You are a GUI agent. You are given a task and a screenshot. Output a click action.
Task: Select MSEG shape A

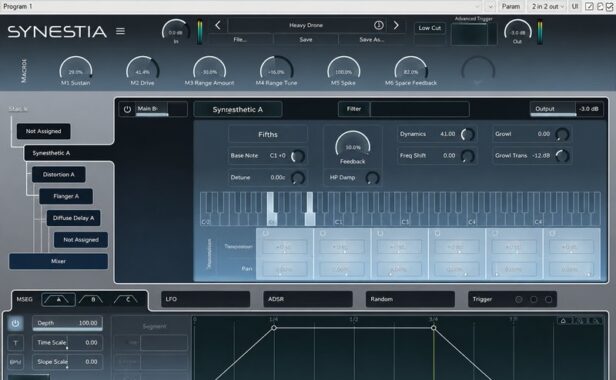59,299
